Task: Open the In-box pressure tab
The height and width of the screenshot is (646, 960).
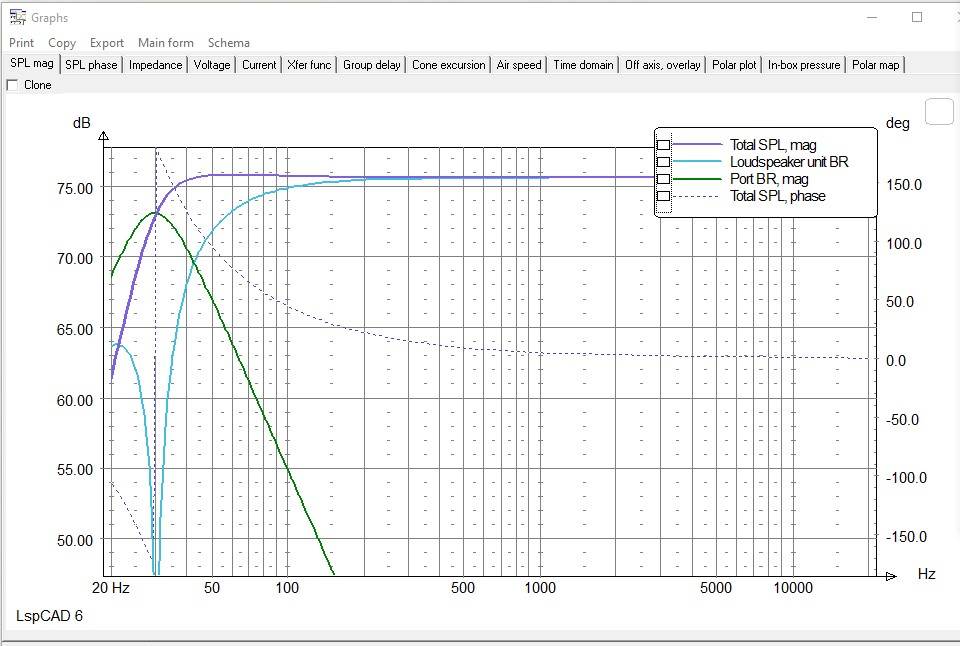Action: 804,65
